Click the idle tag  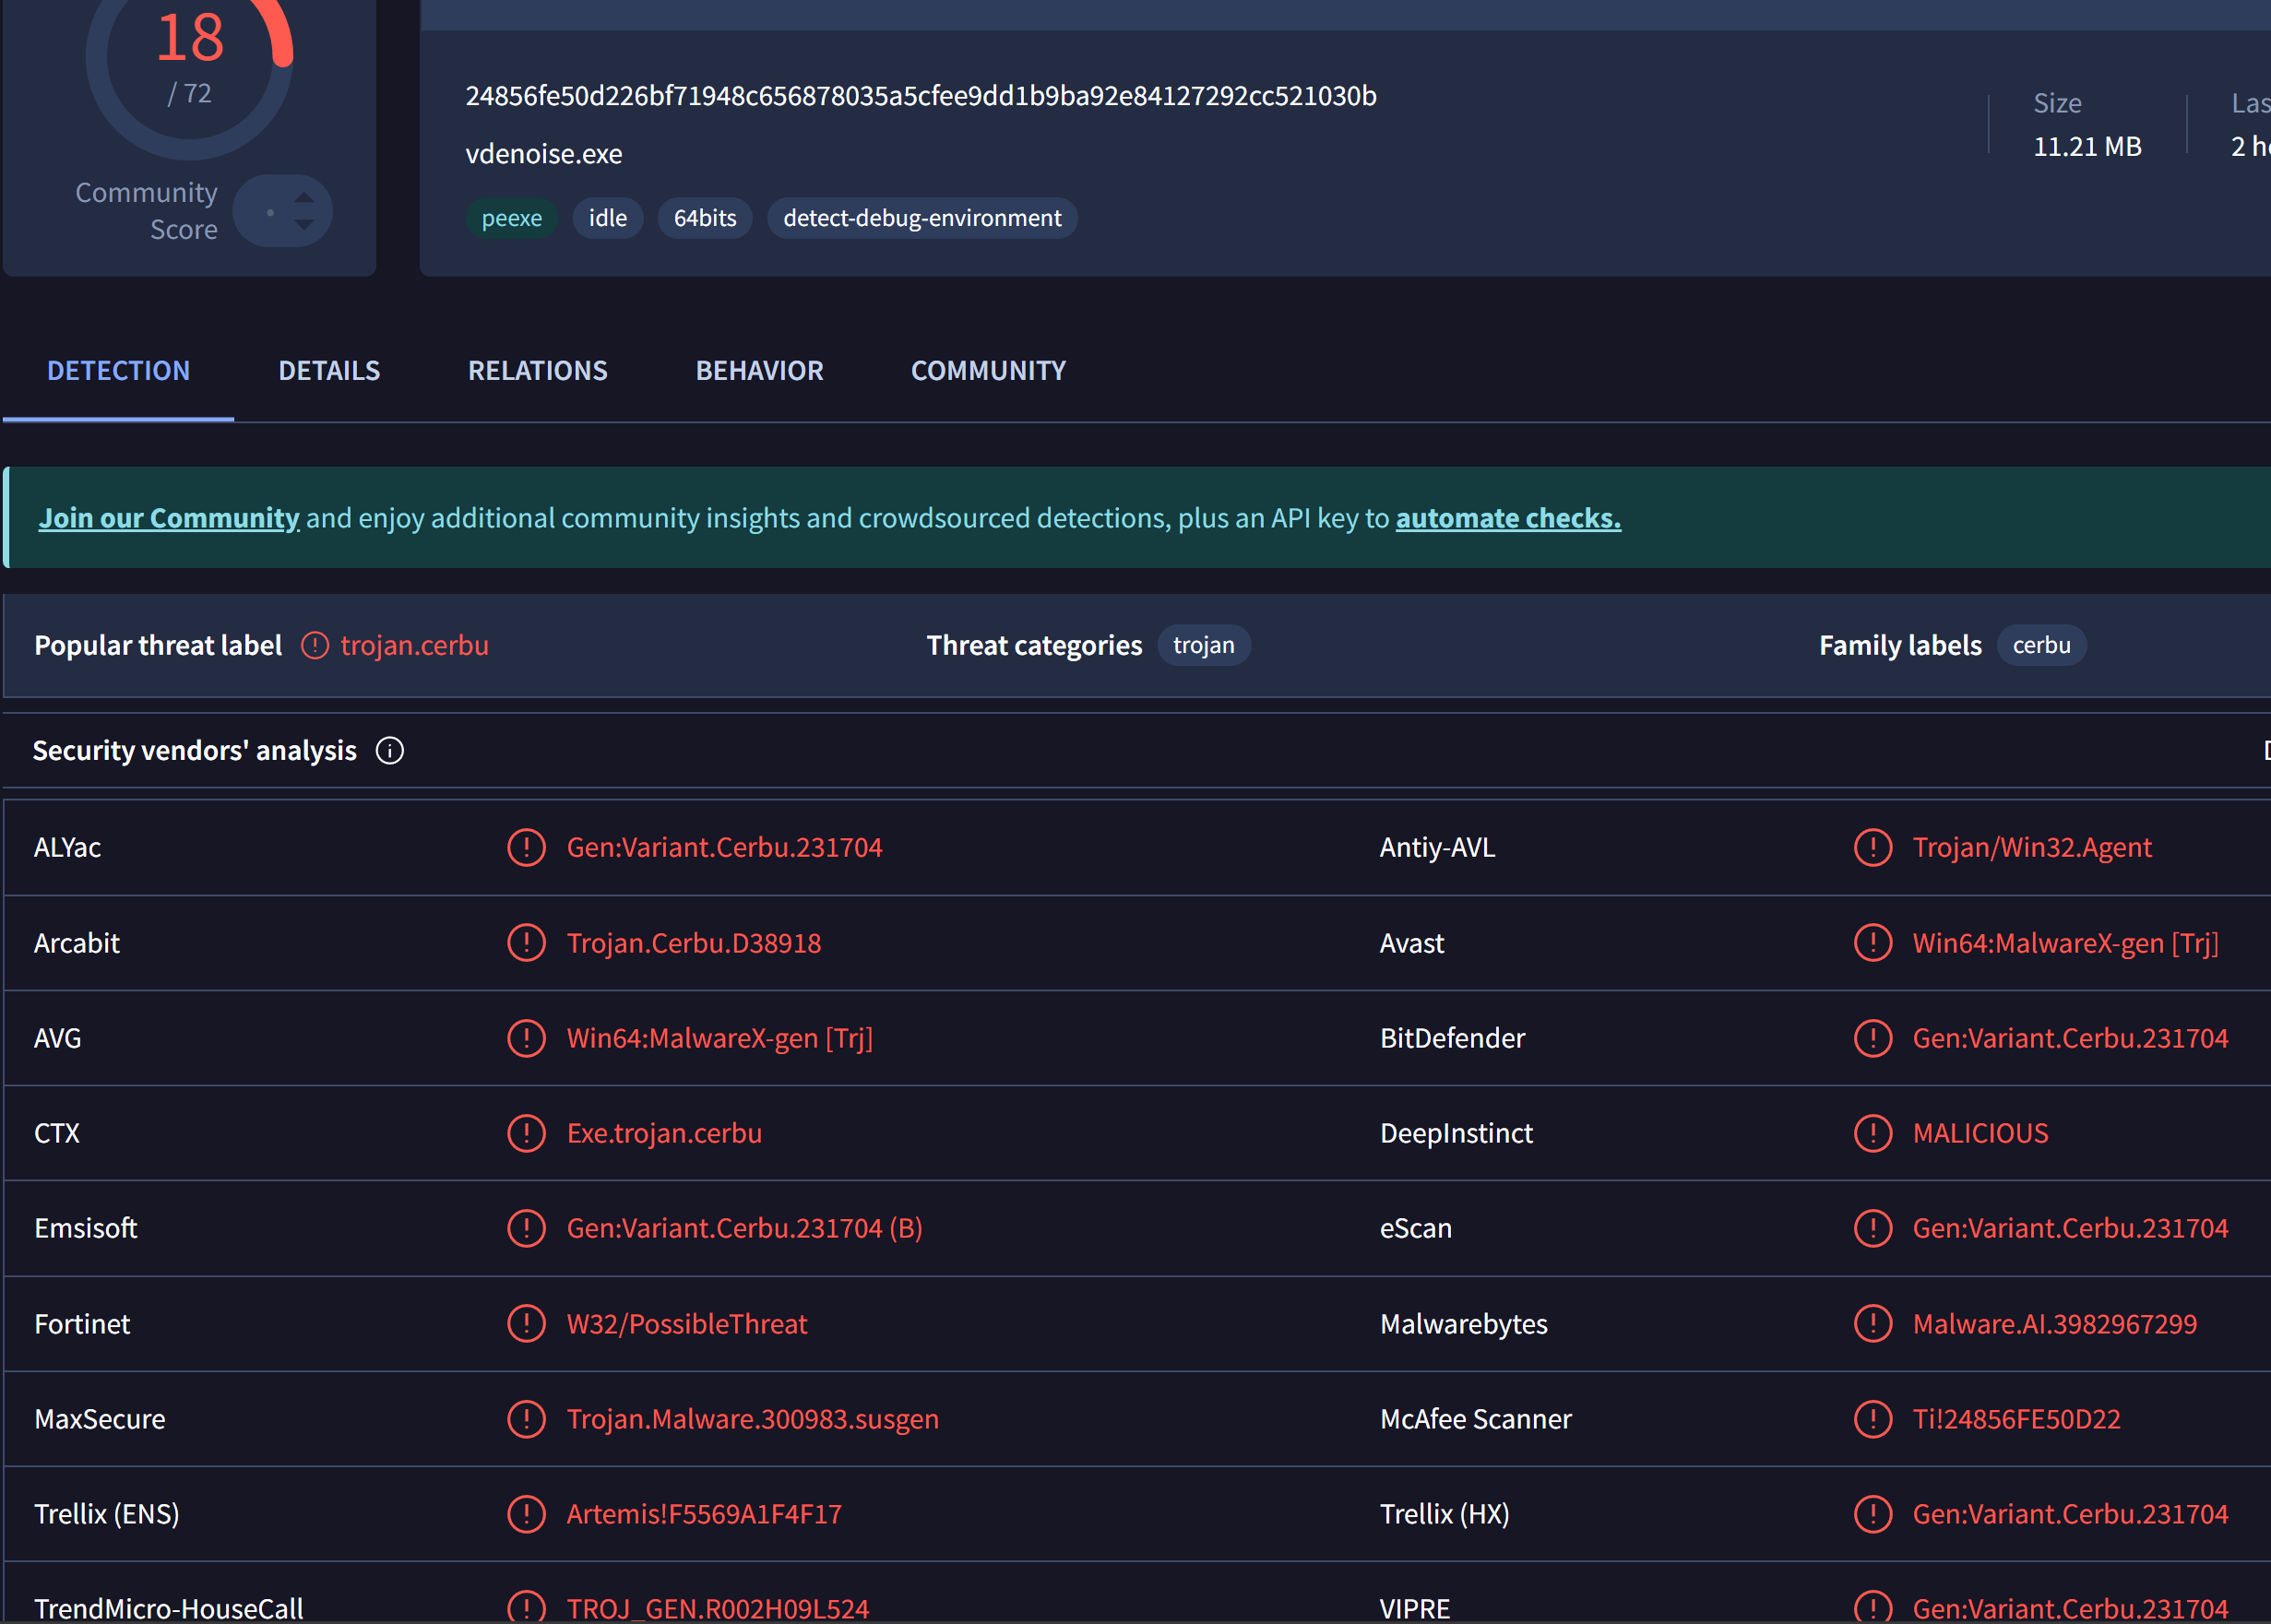coord(608,218)
